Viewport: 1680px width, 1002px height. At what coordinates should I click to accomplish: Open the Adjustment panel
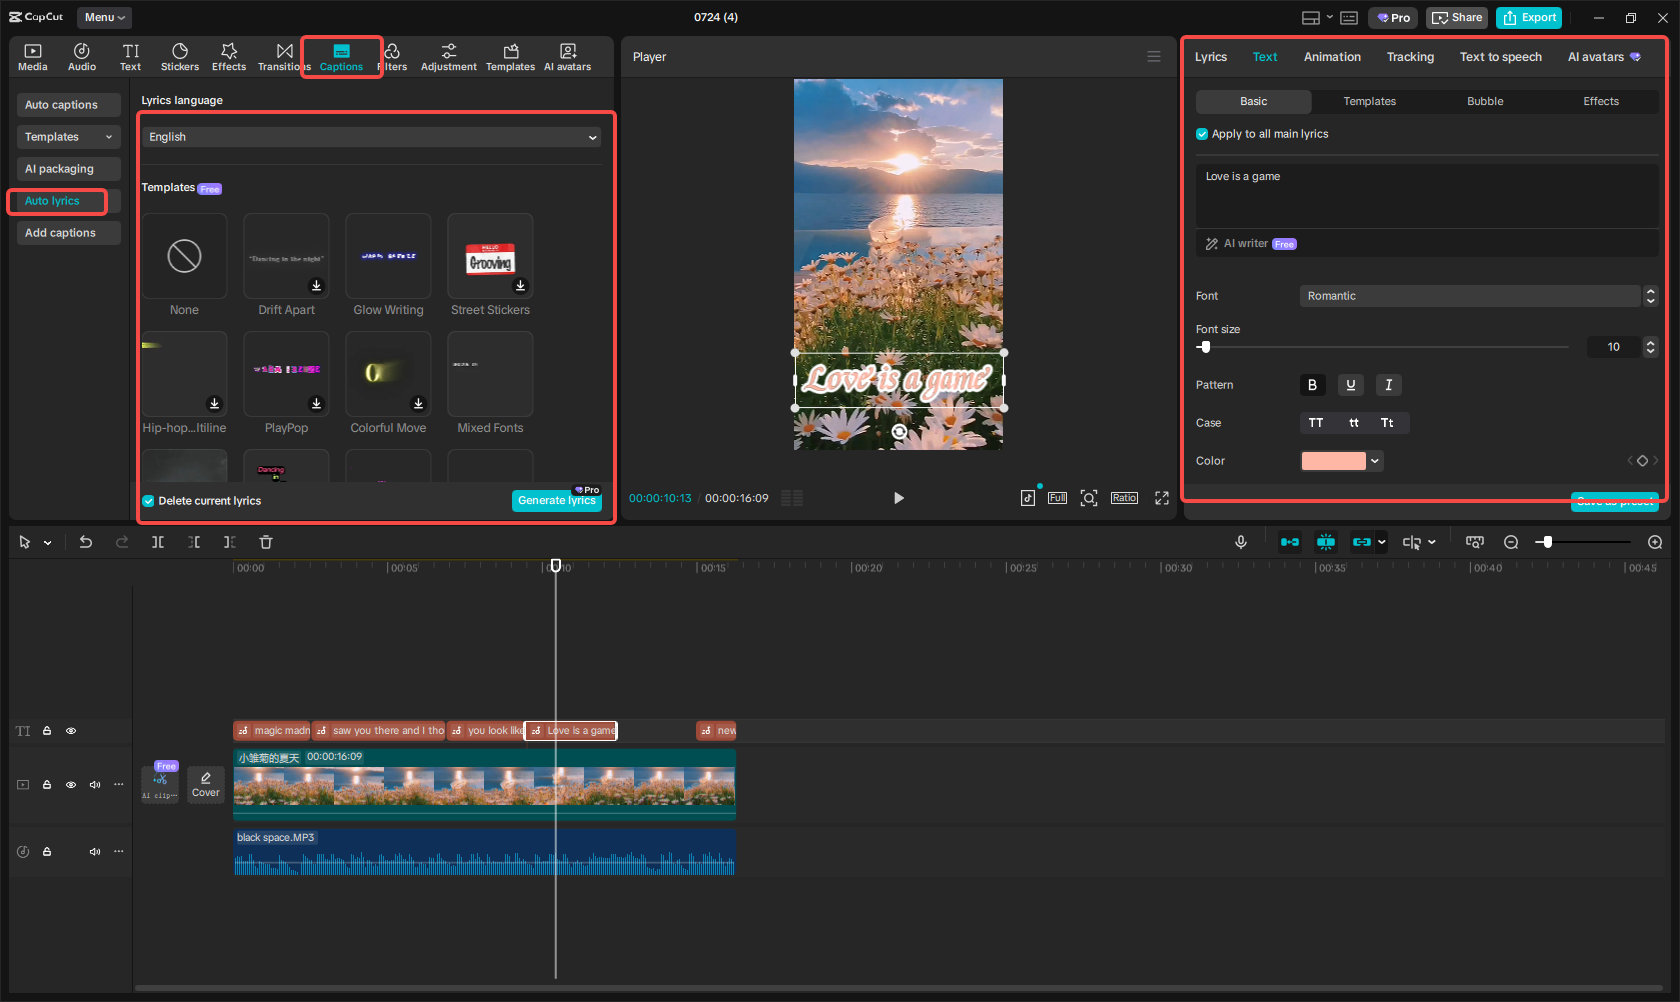[448, 56]
